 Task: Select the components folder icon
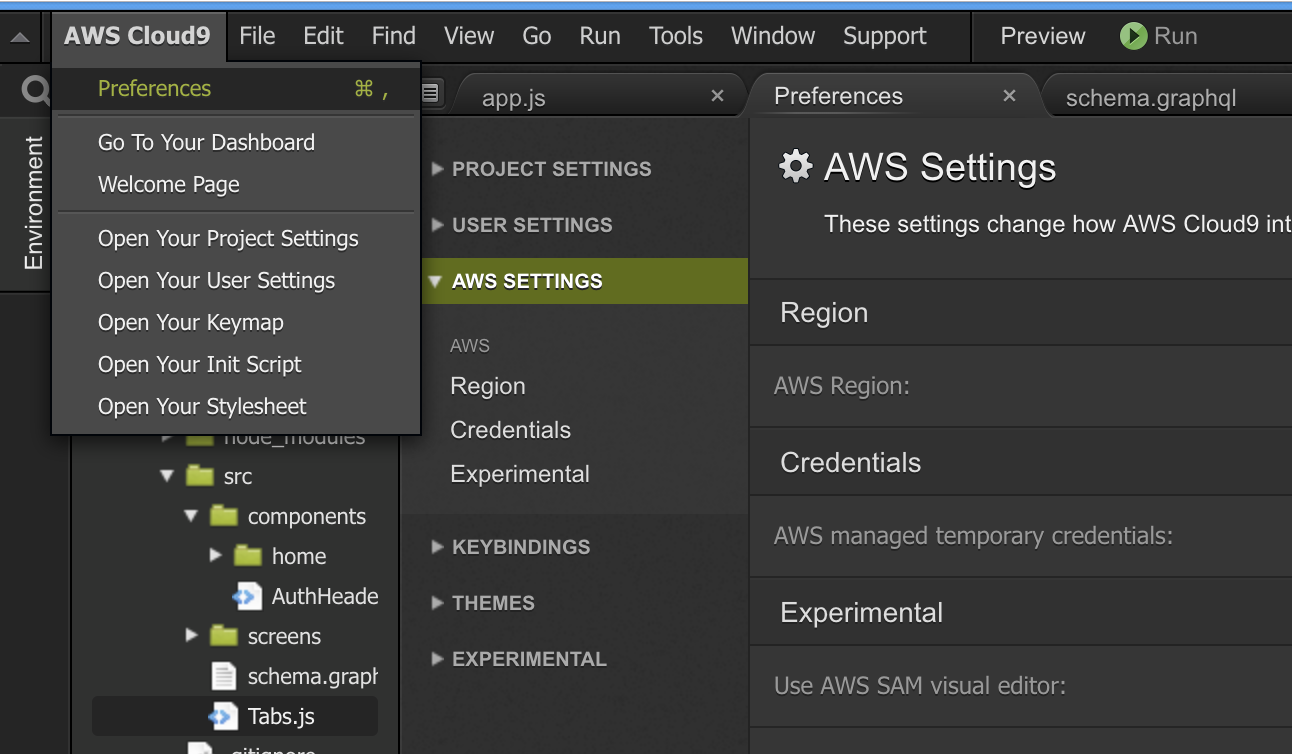click(224, 516)
